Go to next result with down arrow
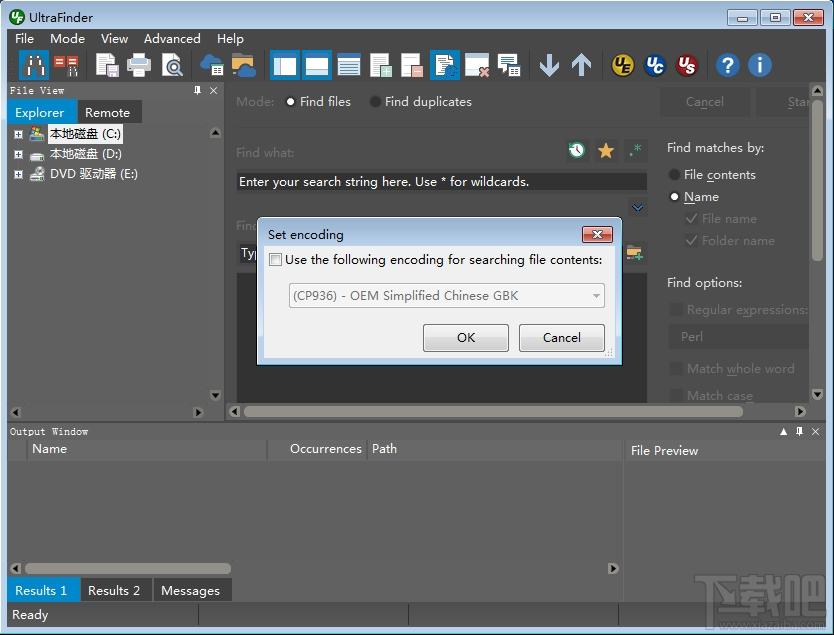The width and height of the screenshot is (834, 635). [549, 65]
